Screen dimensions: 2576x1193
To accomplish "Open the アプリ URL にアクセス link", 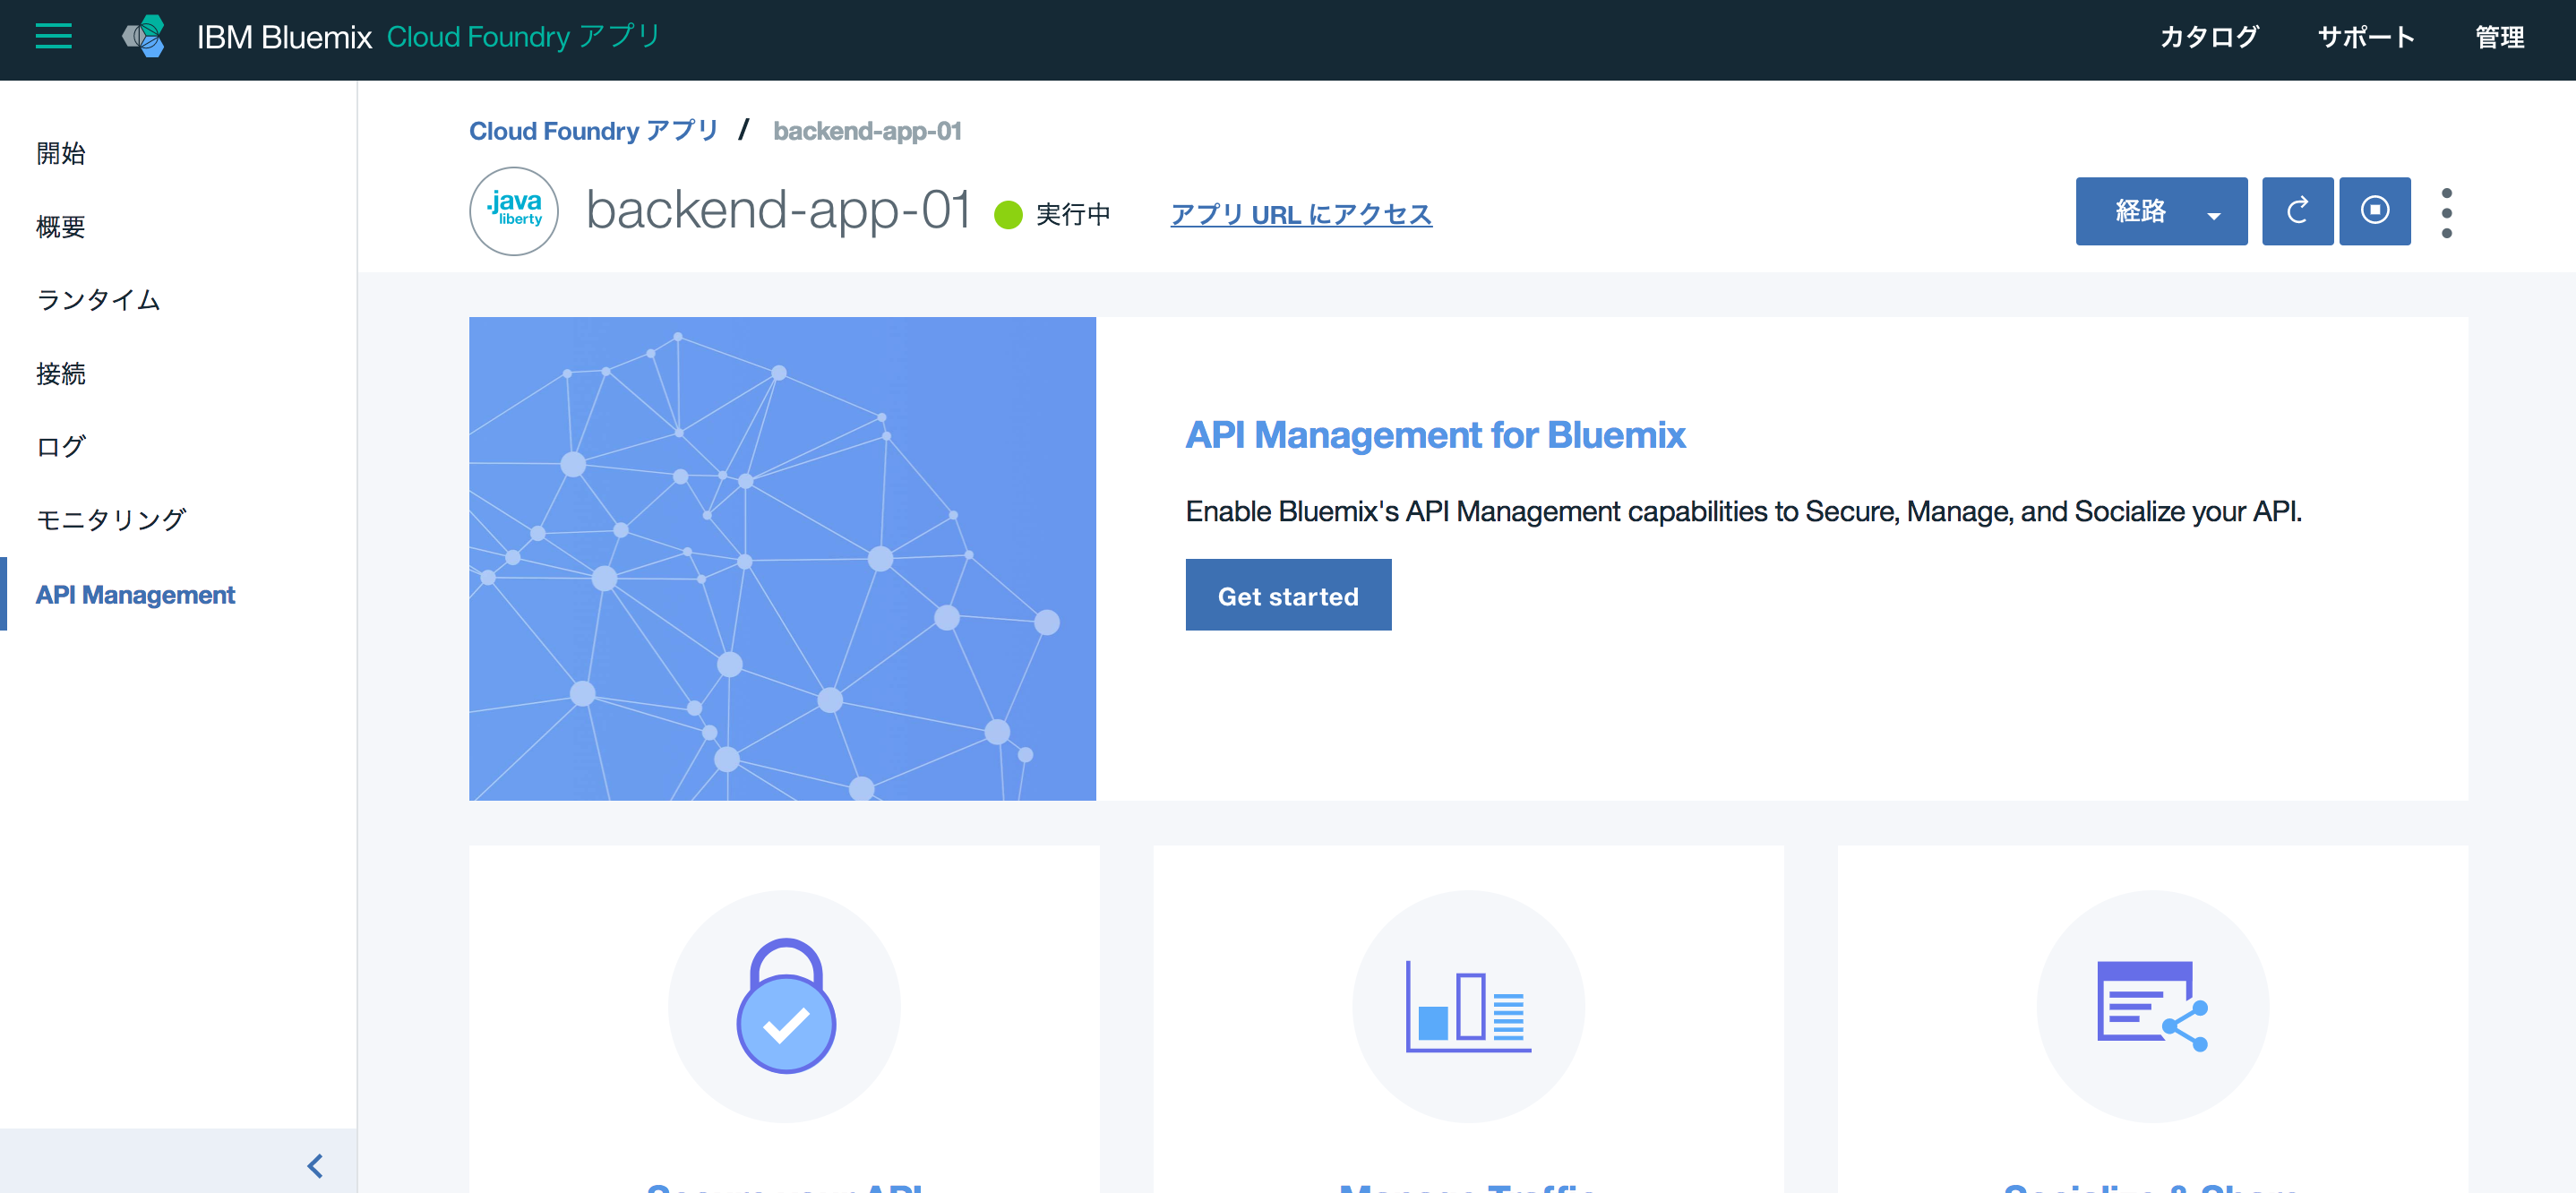I will (1300, 214).
